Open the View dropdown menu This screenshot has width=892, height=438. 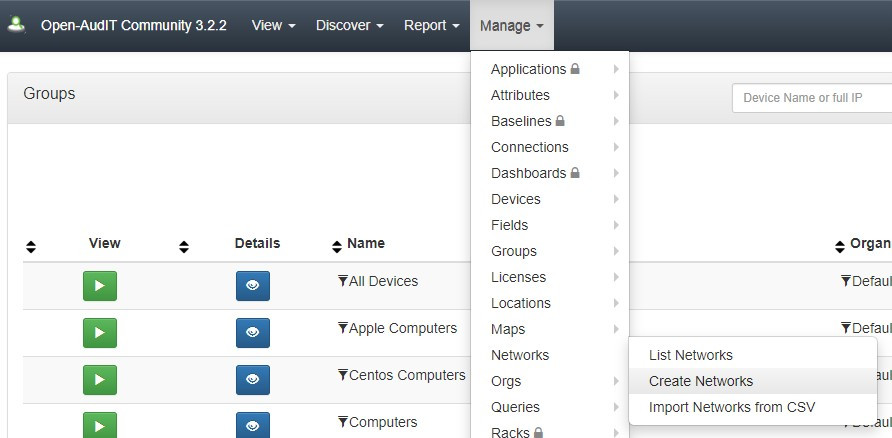coord(274,26)
